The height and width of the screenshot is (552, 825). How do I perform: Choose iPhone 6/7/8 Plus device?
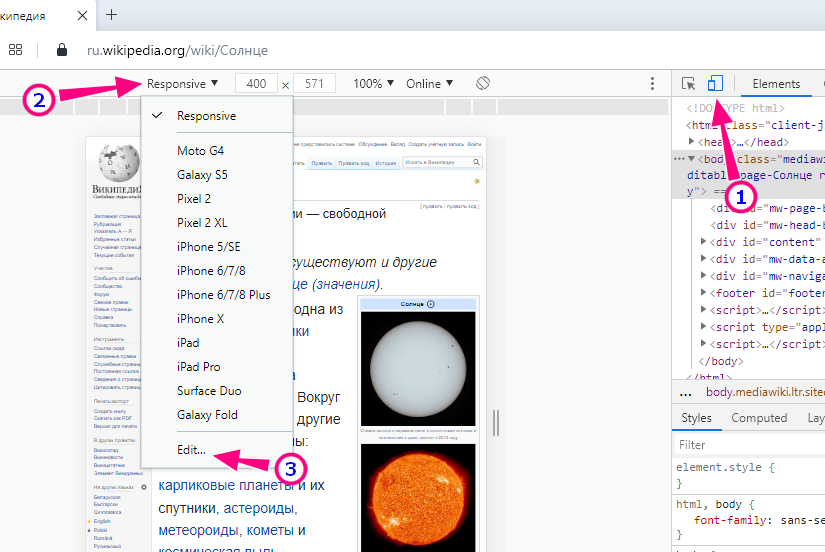[x=217, y=295]
